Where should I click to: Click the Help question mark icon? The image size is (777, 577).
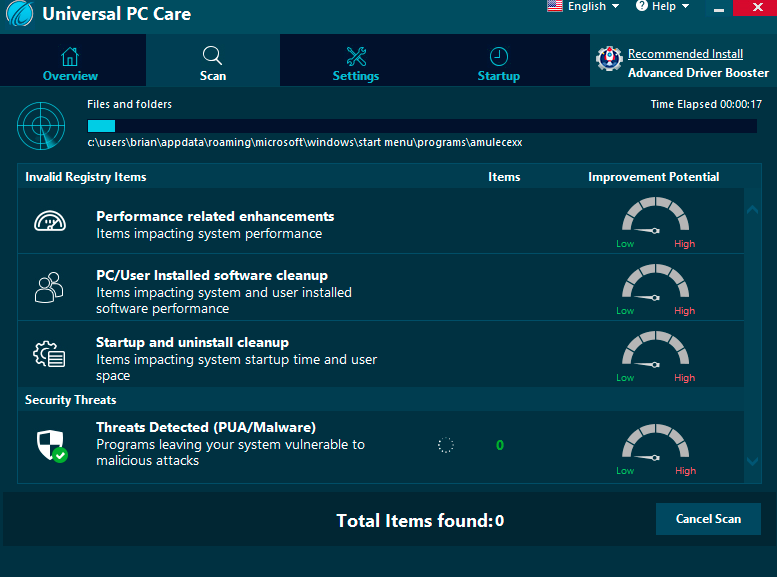click(642, 5)
